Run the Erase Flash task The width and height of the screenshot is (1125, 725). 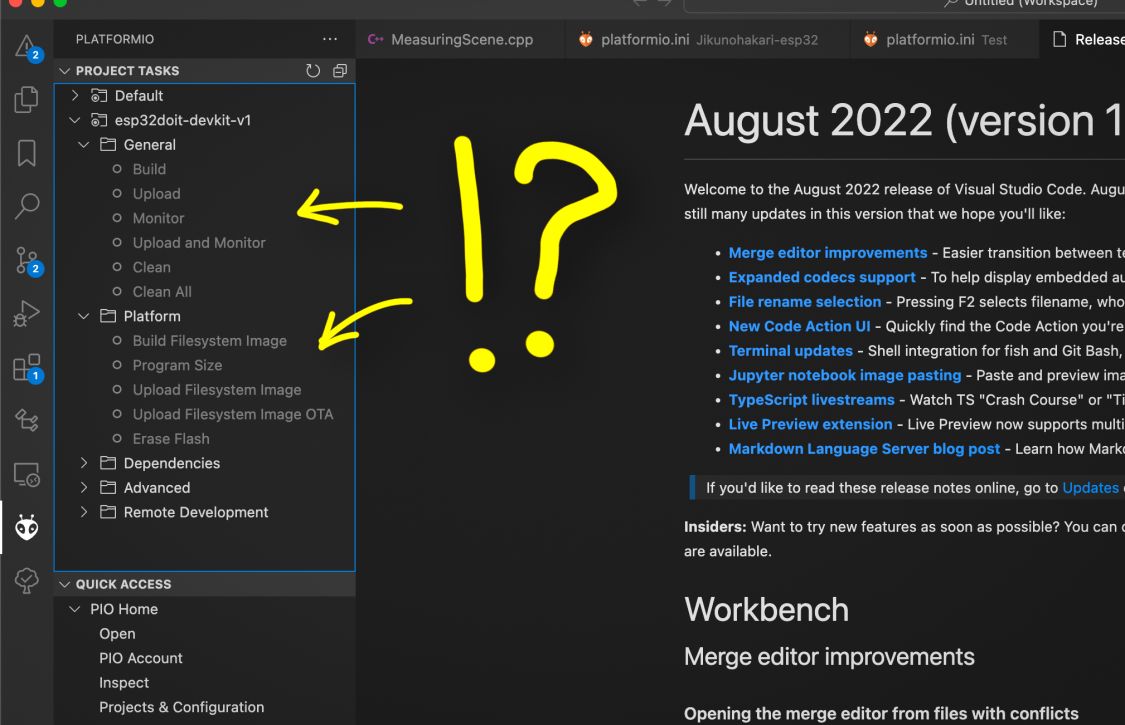pyautogui.click(x=171, y=439)
